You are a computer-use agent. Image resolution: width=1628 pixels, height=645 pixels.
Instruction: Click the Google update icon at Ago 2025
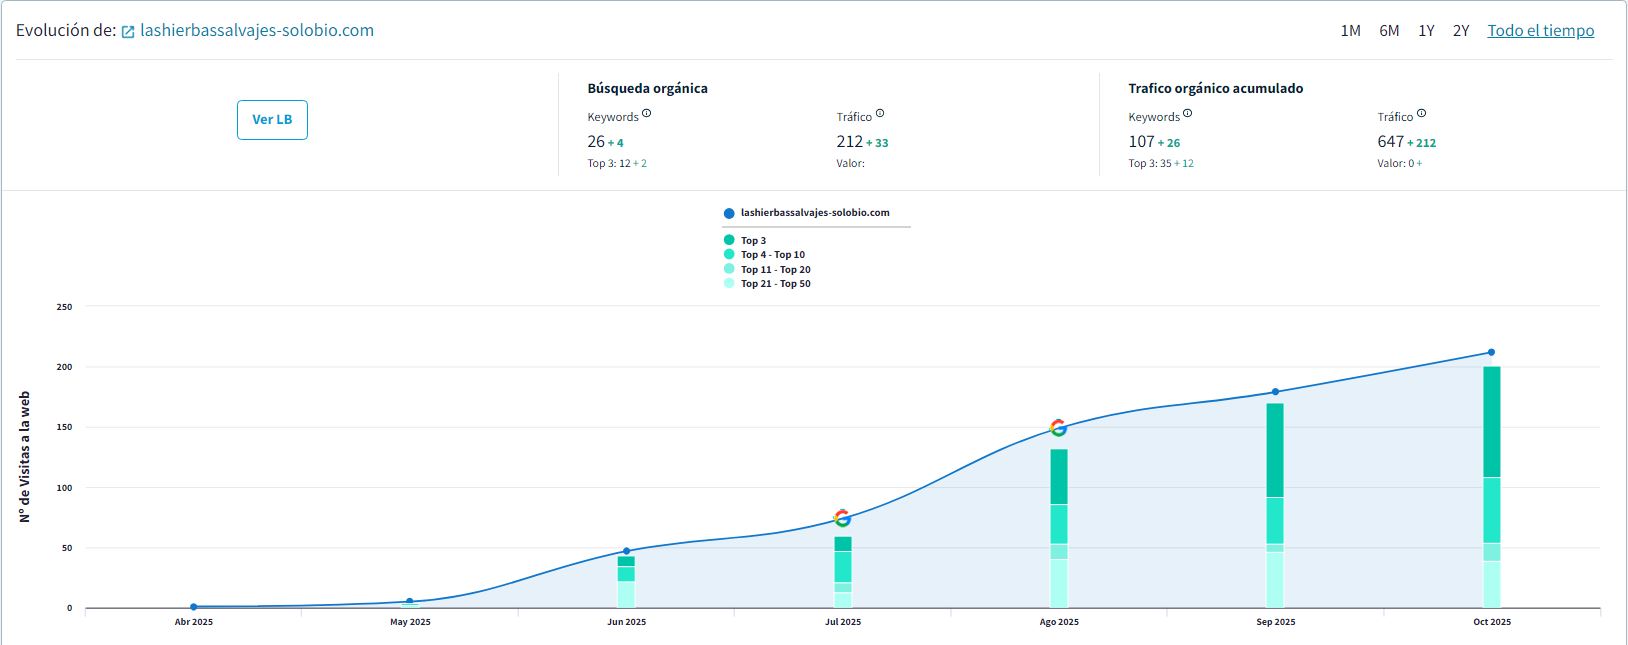1058,428
